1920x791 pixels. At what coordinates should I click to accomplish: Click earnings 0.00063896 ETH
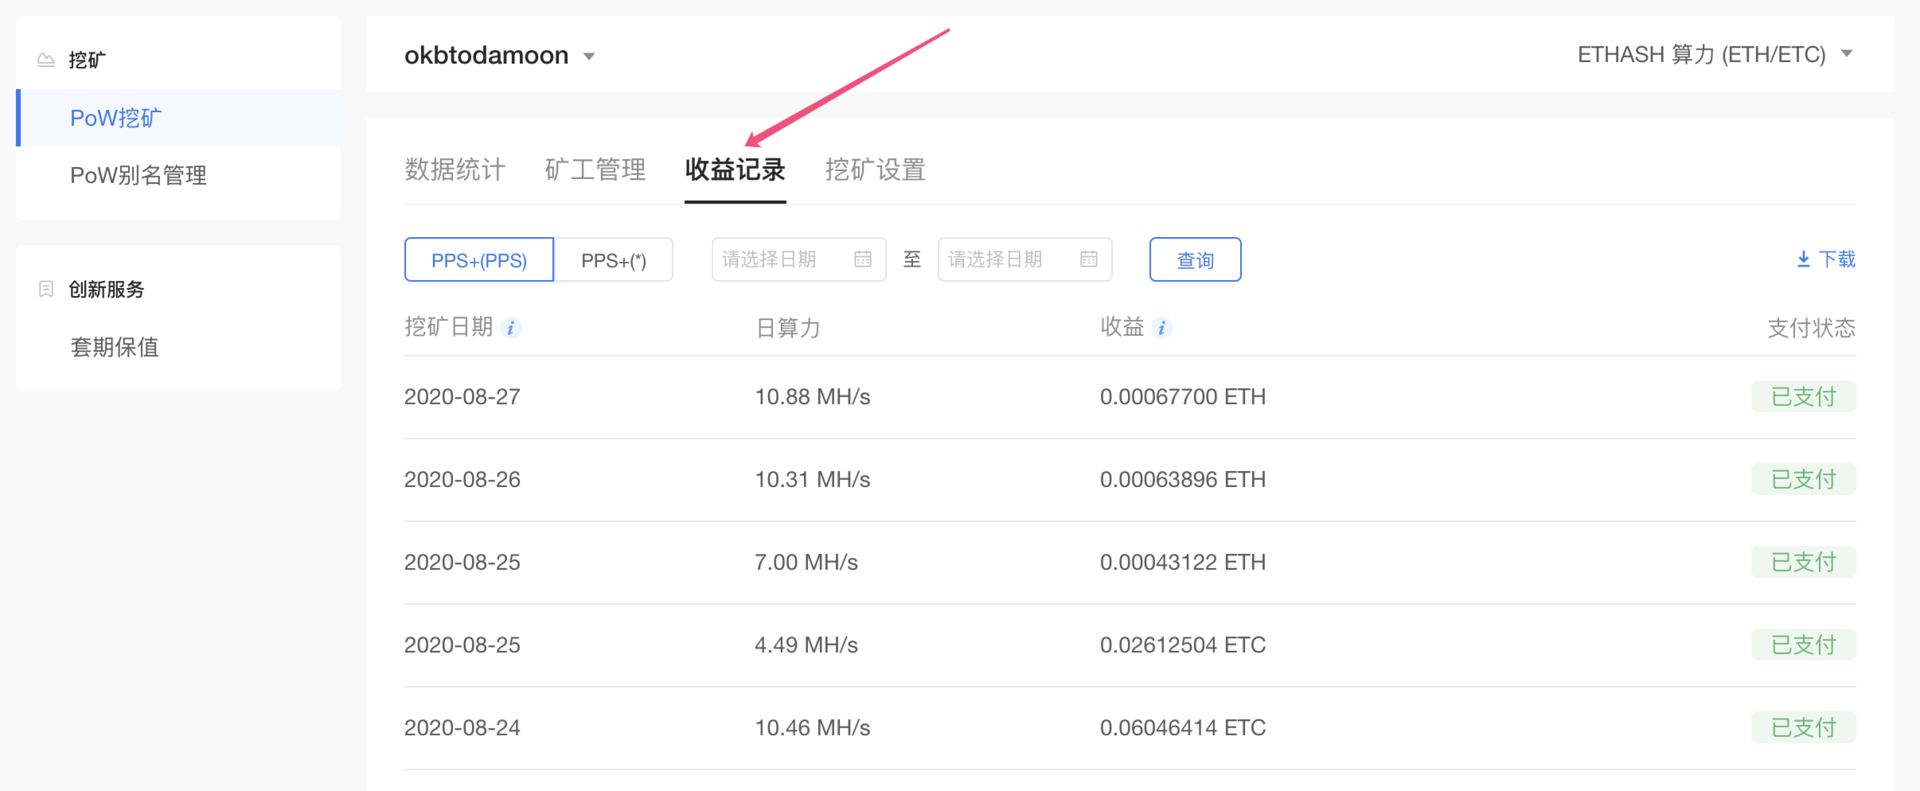click(x=1183, y=480)
